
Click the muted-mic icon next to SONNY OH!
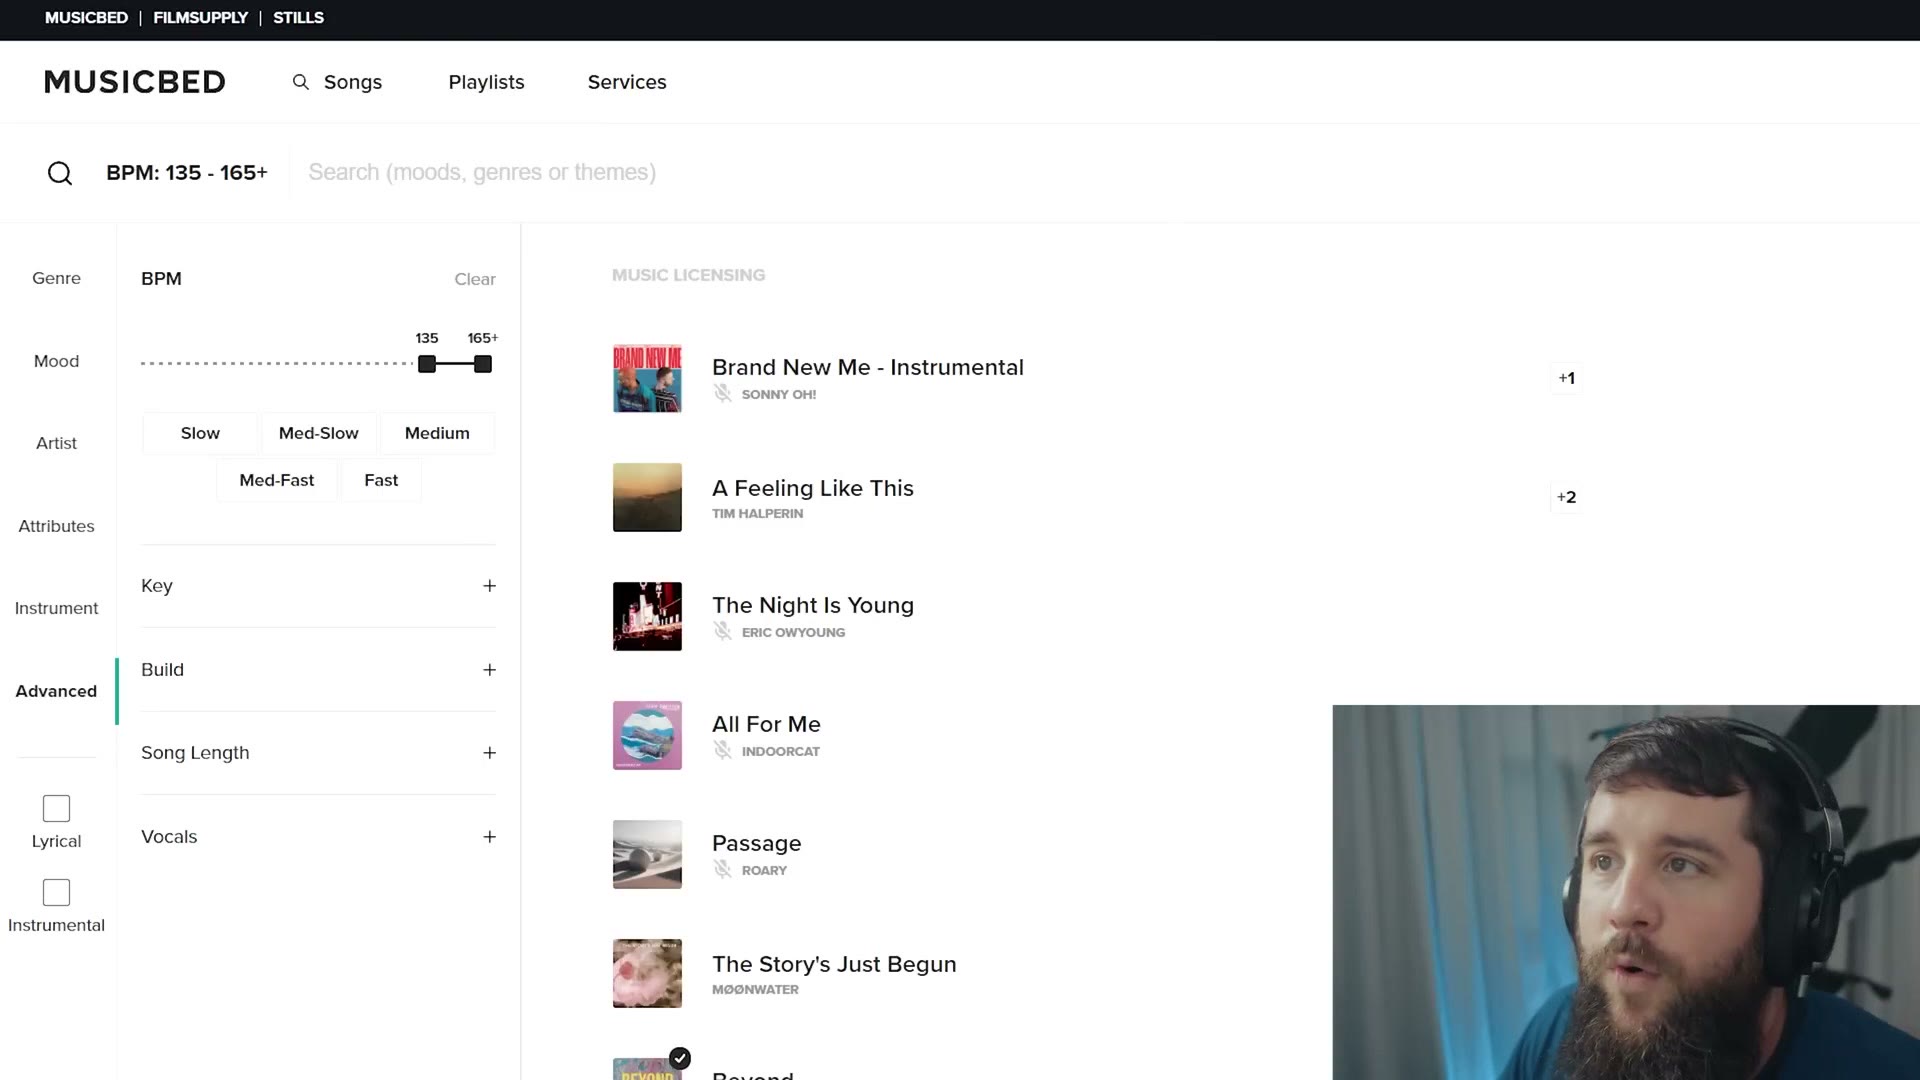[722, 393]
